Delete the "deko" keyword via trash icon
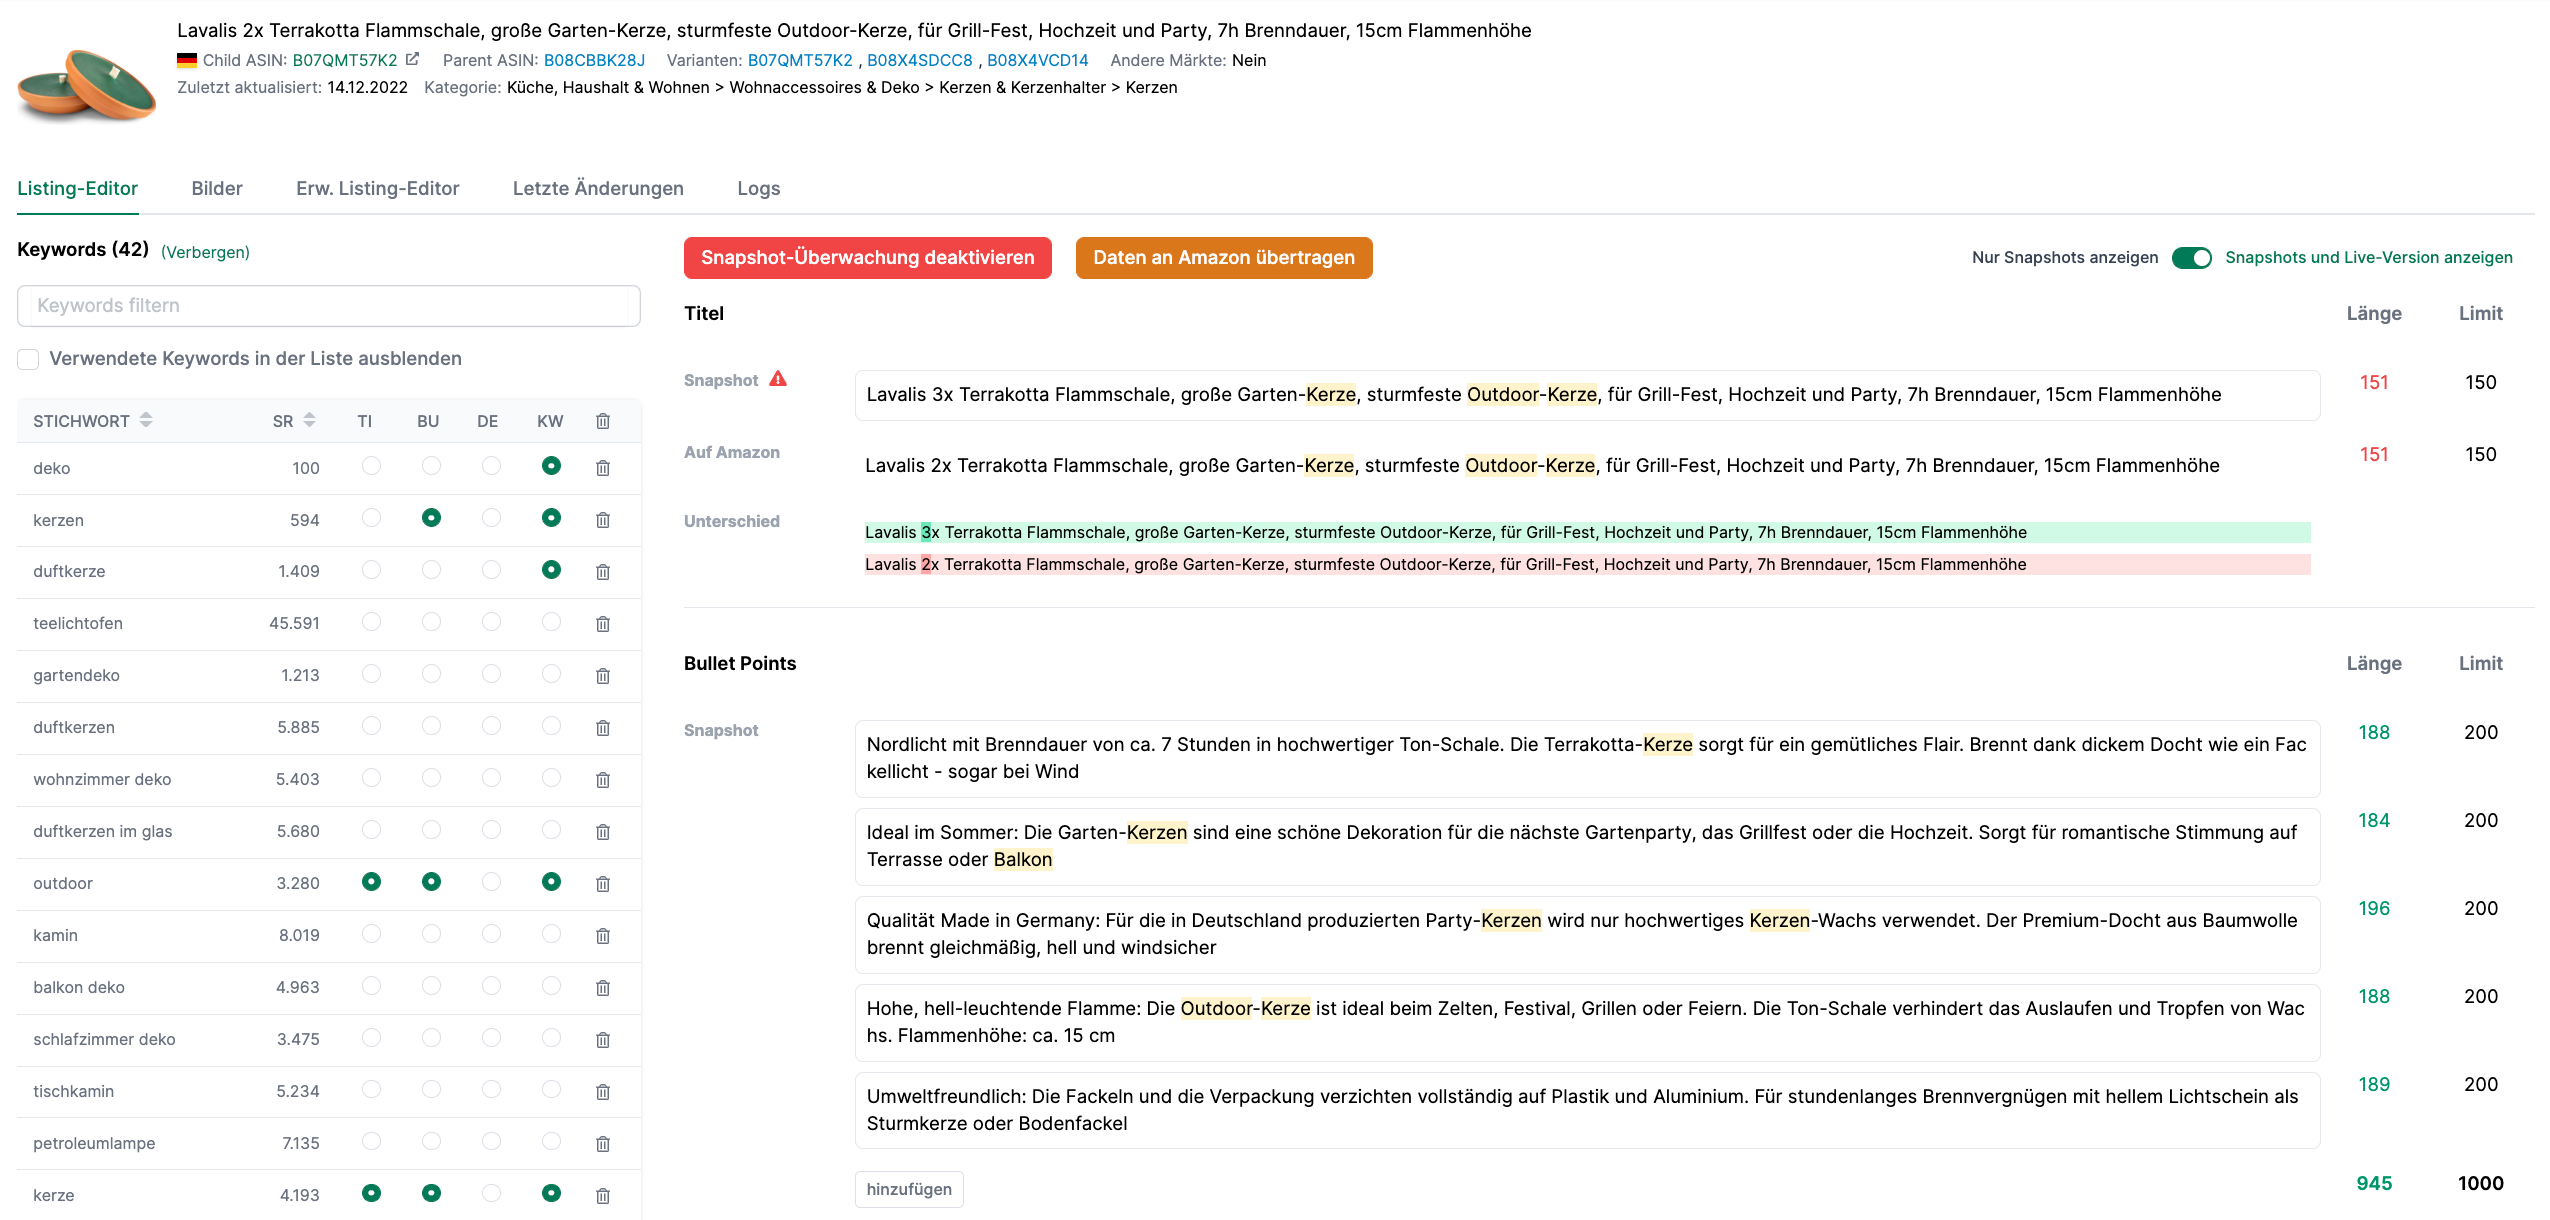This screenshot has width=2550, height=1220. 603,467
